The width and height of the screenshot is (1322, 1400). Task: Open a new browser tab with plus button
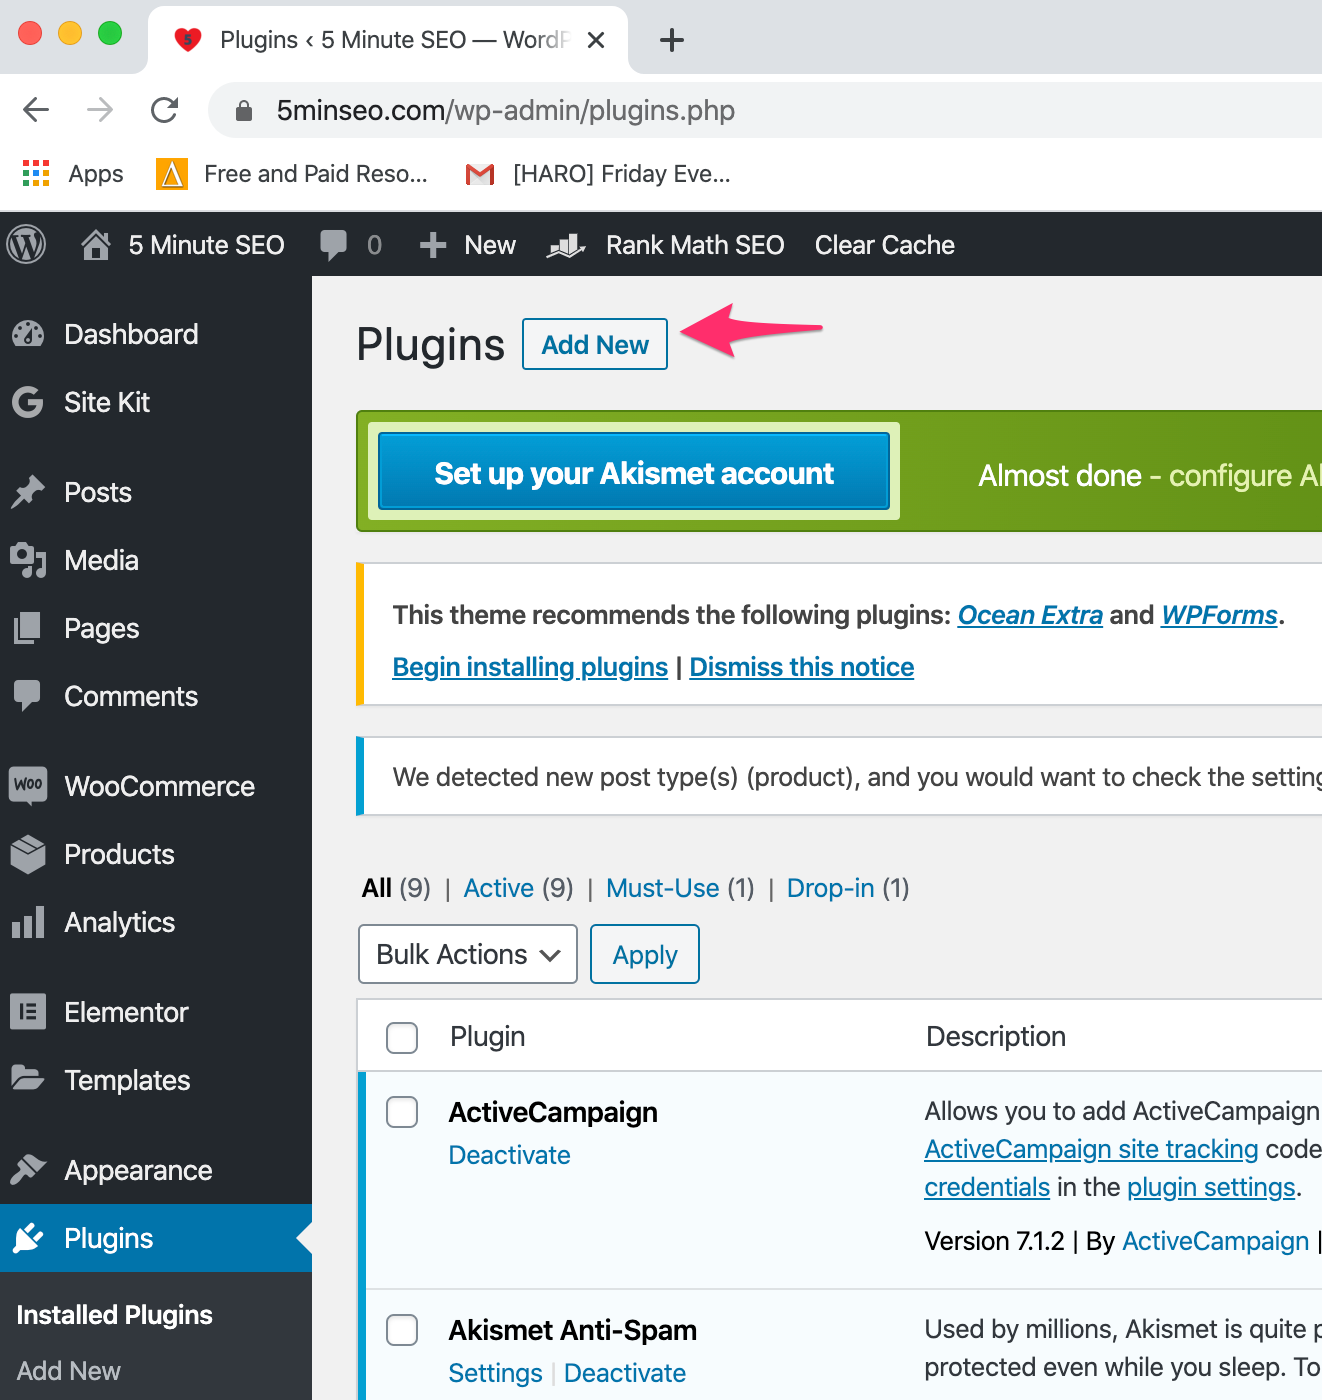click(672, 40)
